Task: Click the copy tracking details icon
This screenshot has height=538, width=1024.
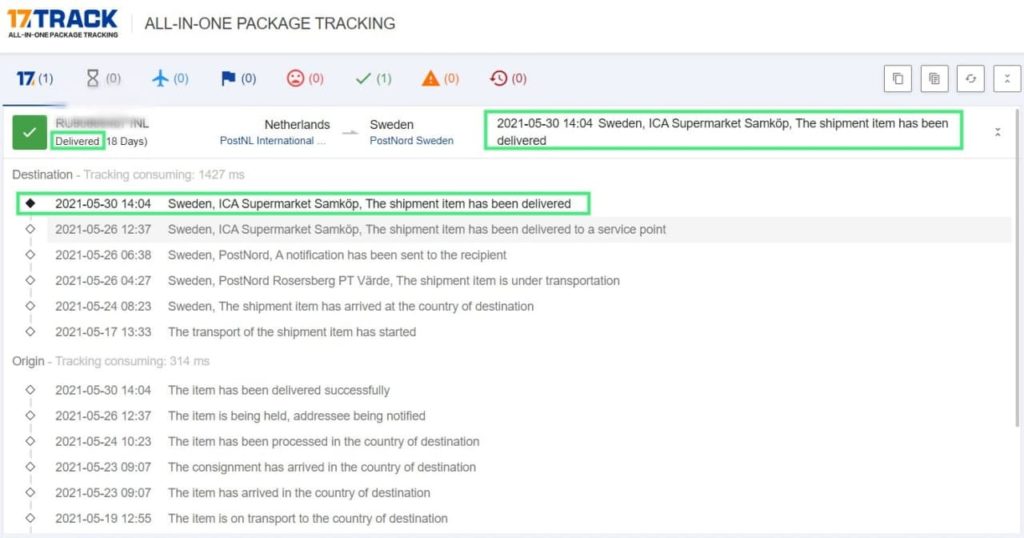Action: coord(934,78)
